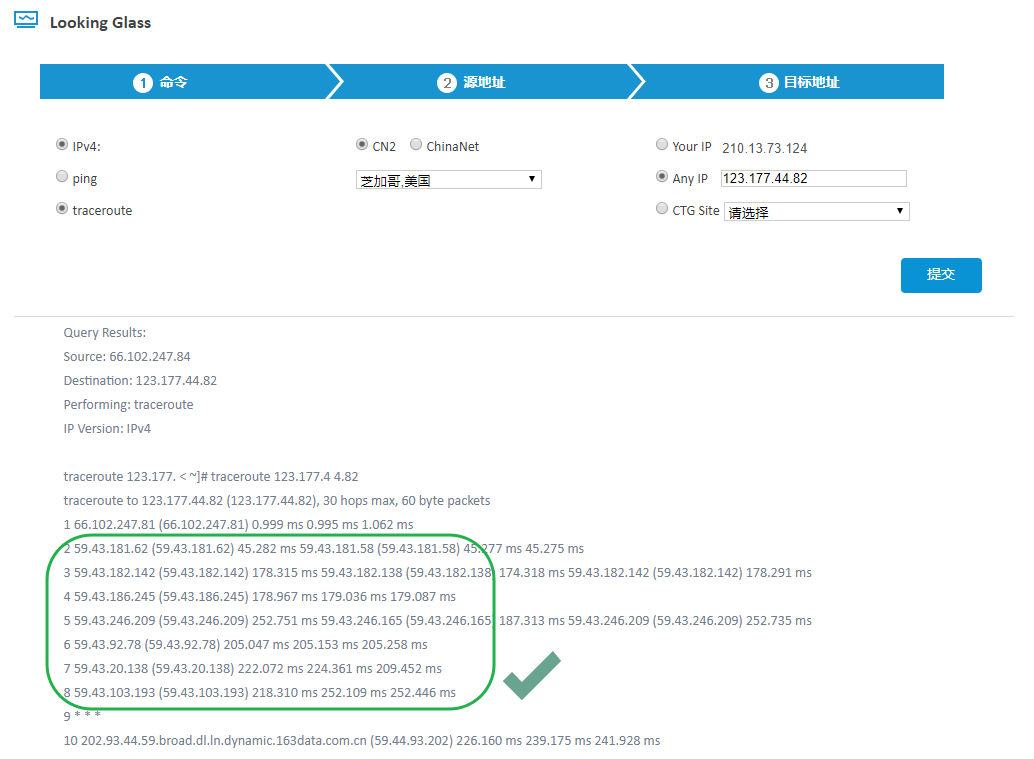Click the Looking Glass monitor icon
1034x759 pixels.
[26, 20]
